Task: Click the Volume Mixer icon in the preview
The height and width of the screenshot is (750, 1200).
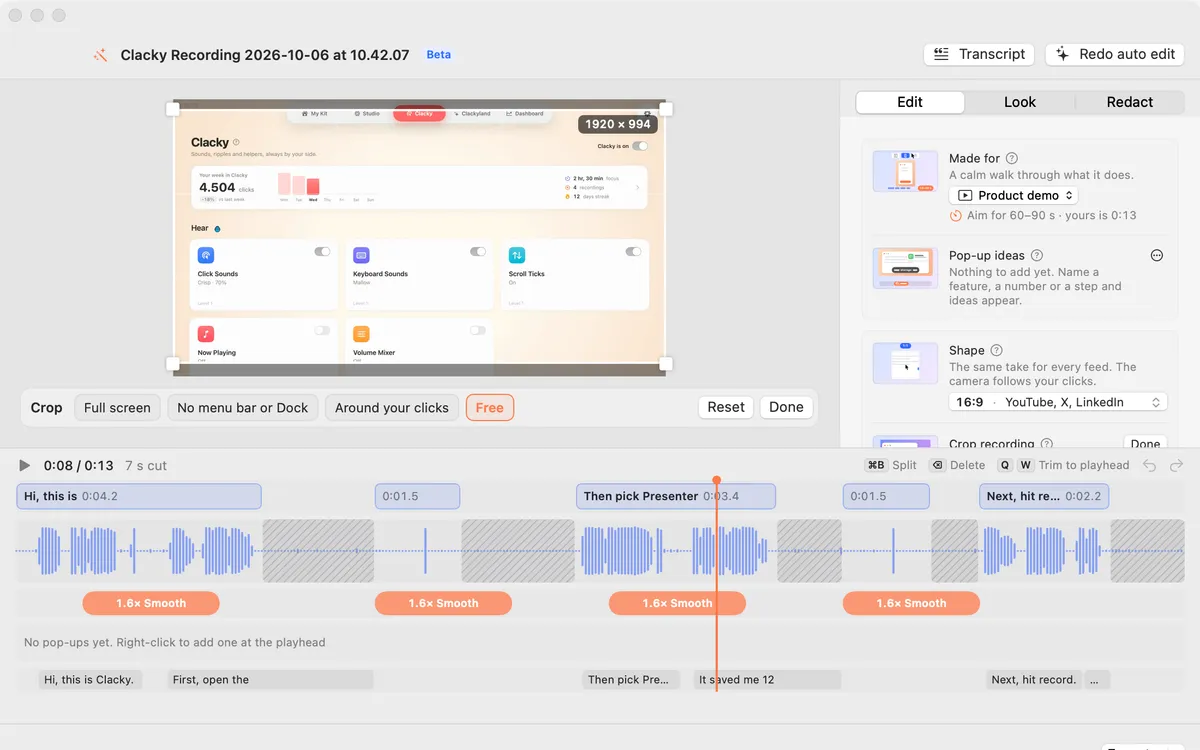Action: coord(361,334)
